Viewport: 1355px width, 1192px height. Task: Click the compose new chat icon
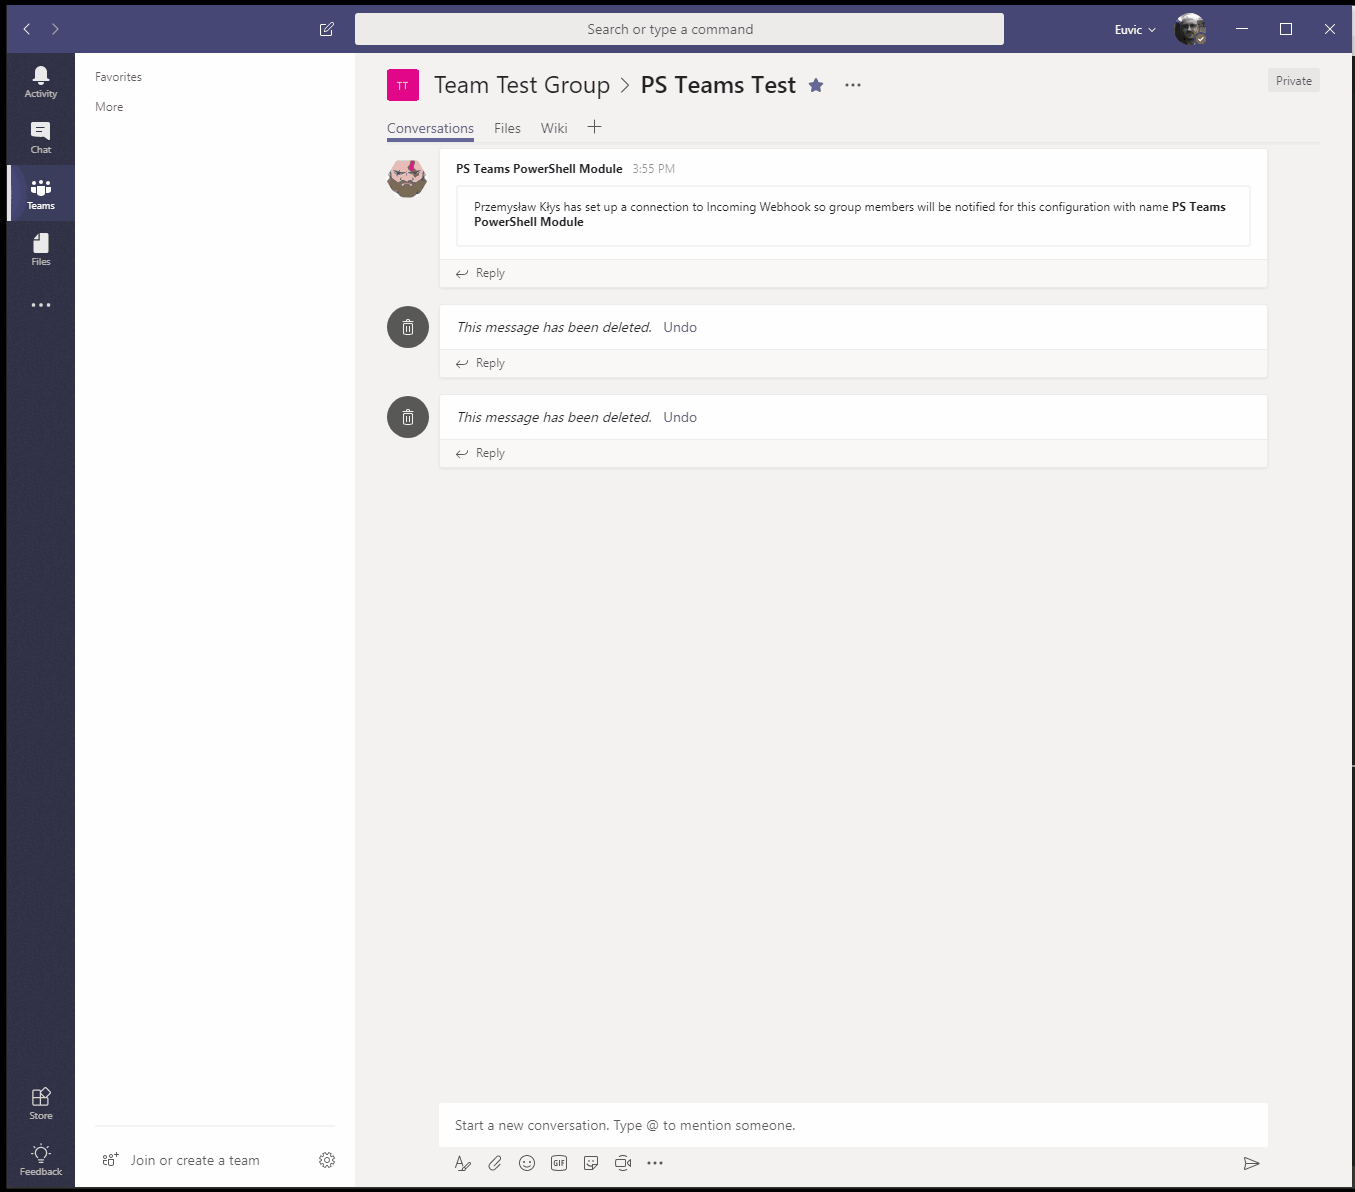(327, 29)
